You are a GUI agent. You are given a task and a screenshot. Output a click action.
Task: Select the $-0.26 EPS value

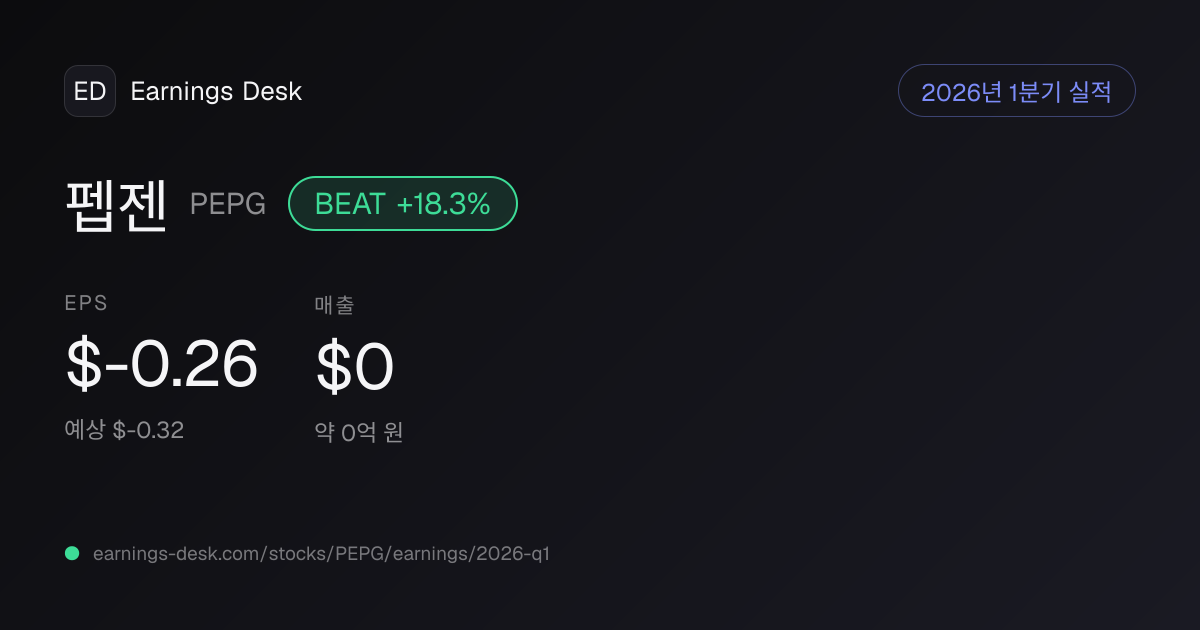coord(162,364)
